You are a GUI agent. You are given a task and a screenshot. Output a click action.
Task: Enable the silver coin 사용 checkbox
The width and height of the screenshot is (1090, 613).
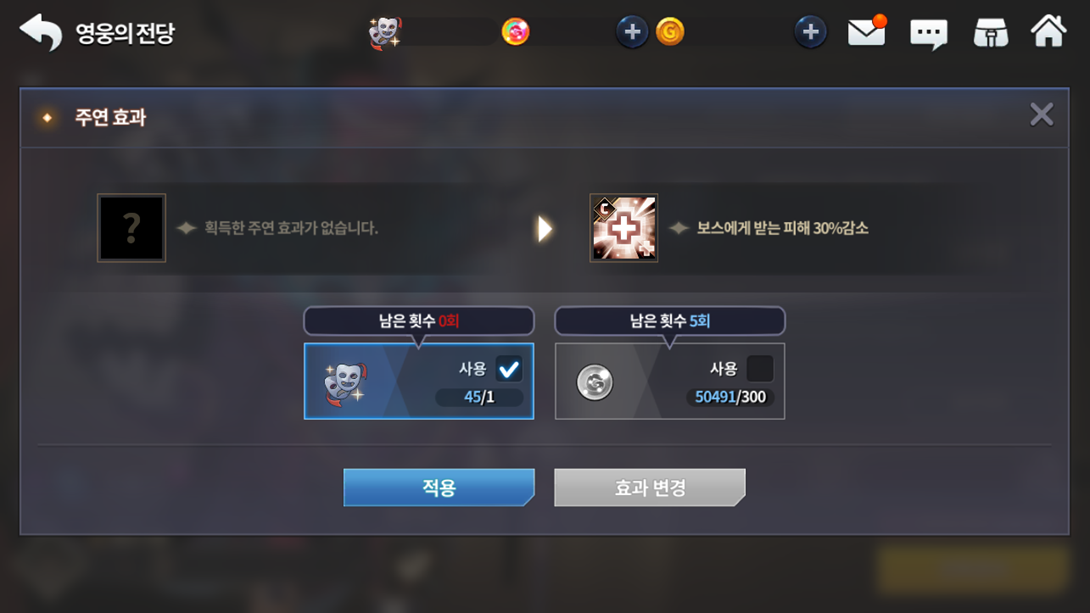click(x=759, y=369)
